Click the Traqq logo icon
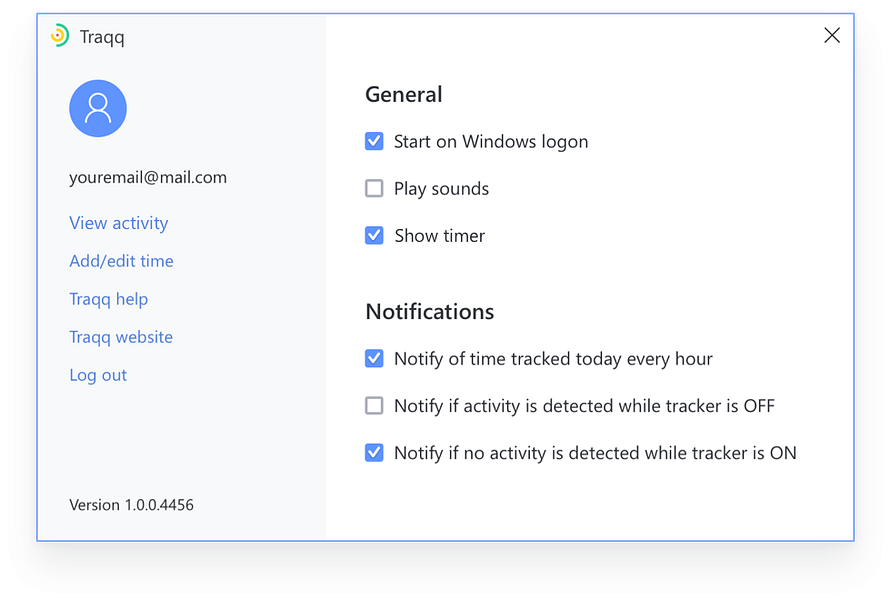Viewport: 891px width, 600px height. (60, 36)
